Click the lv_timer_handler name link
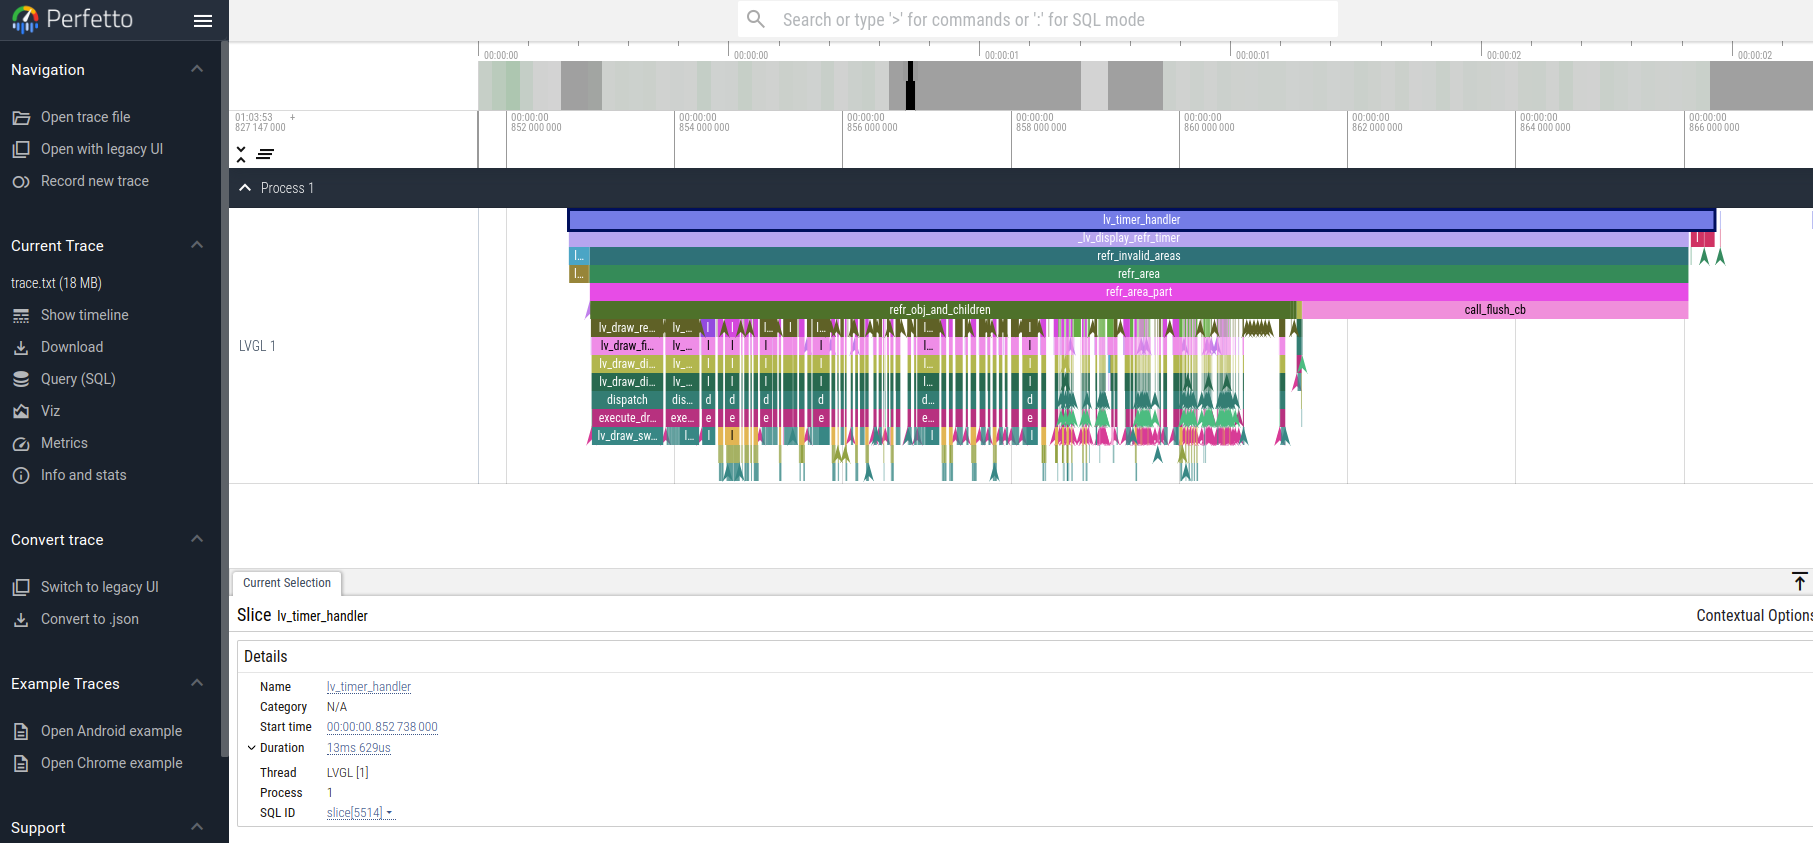 368,687
